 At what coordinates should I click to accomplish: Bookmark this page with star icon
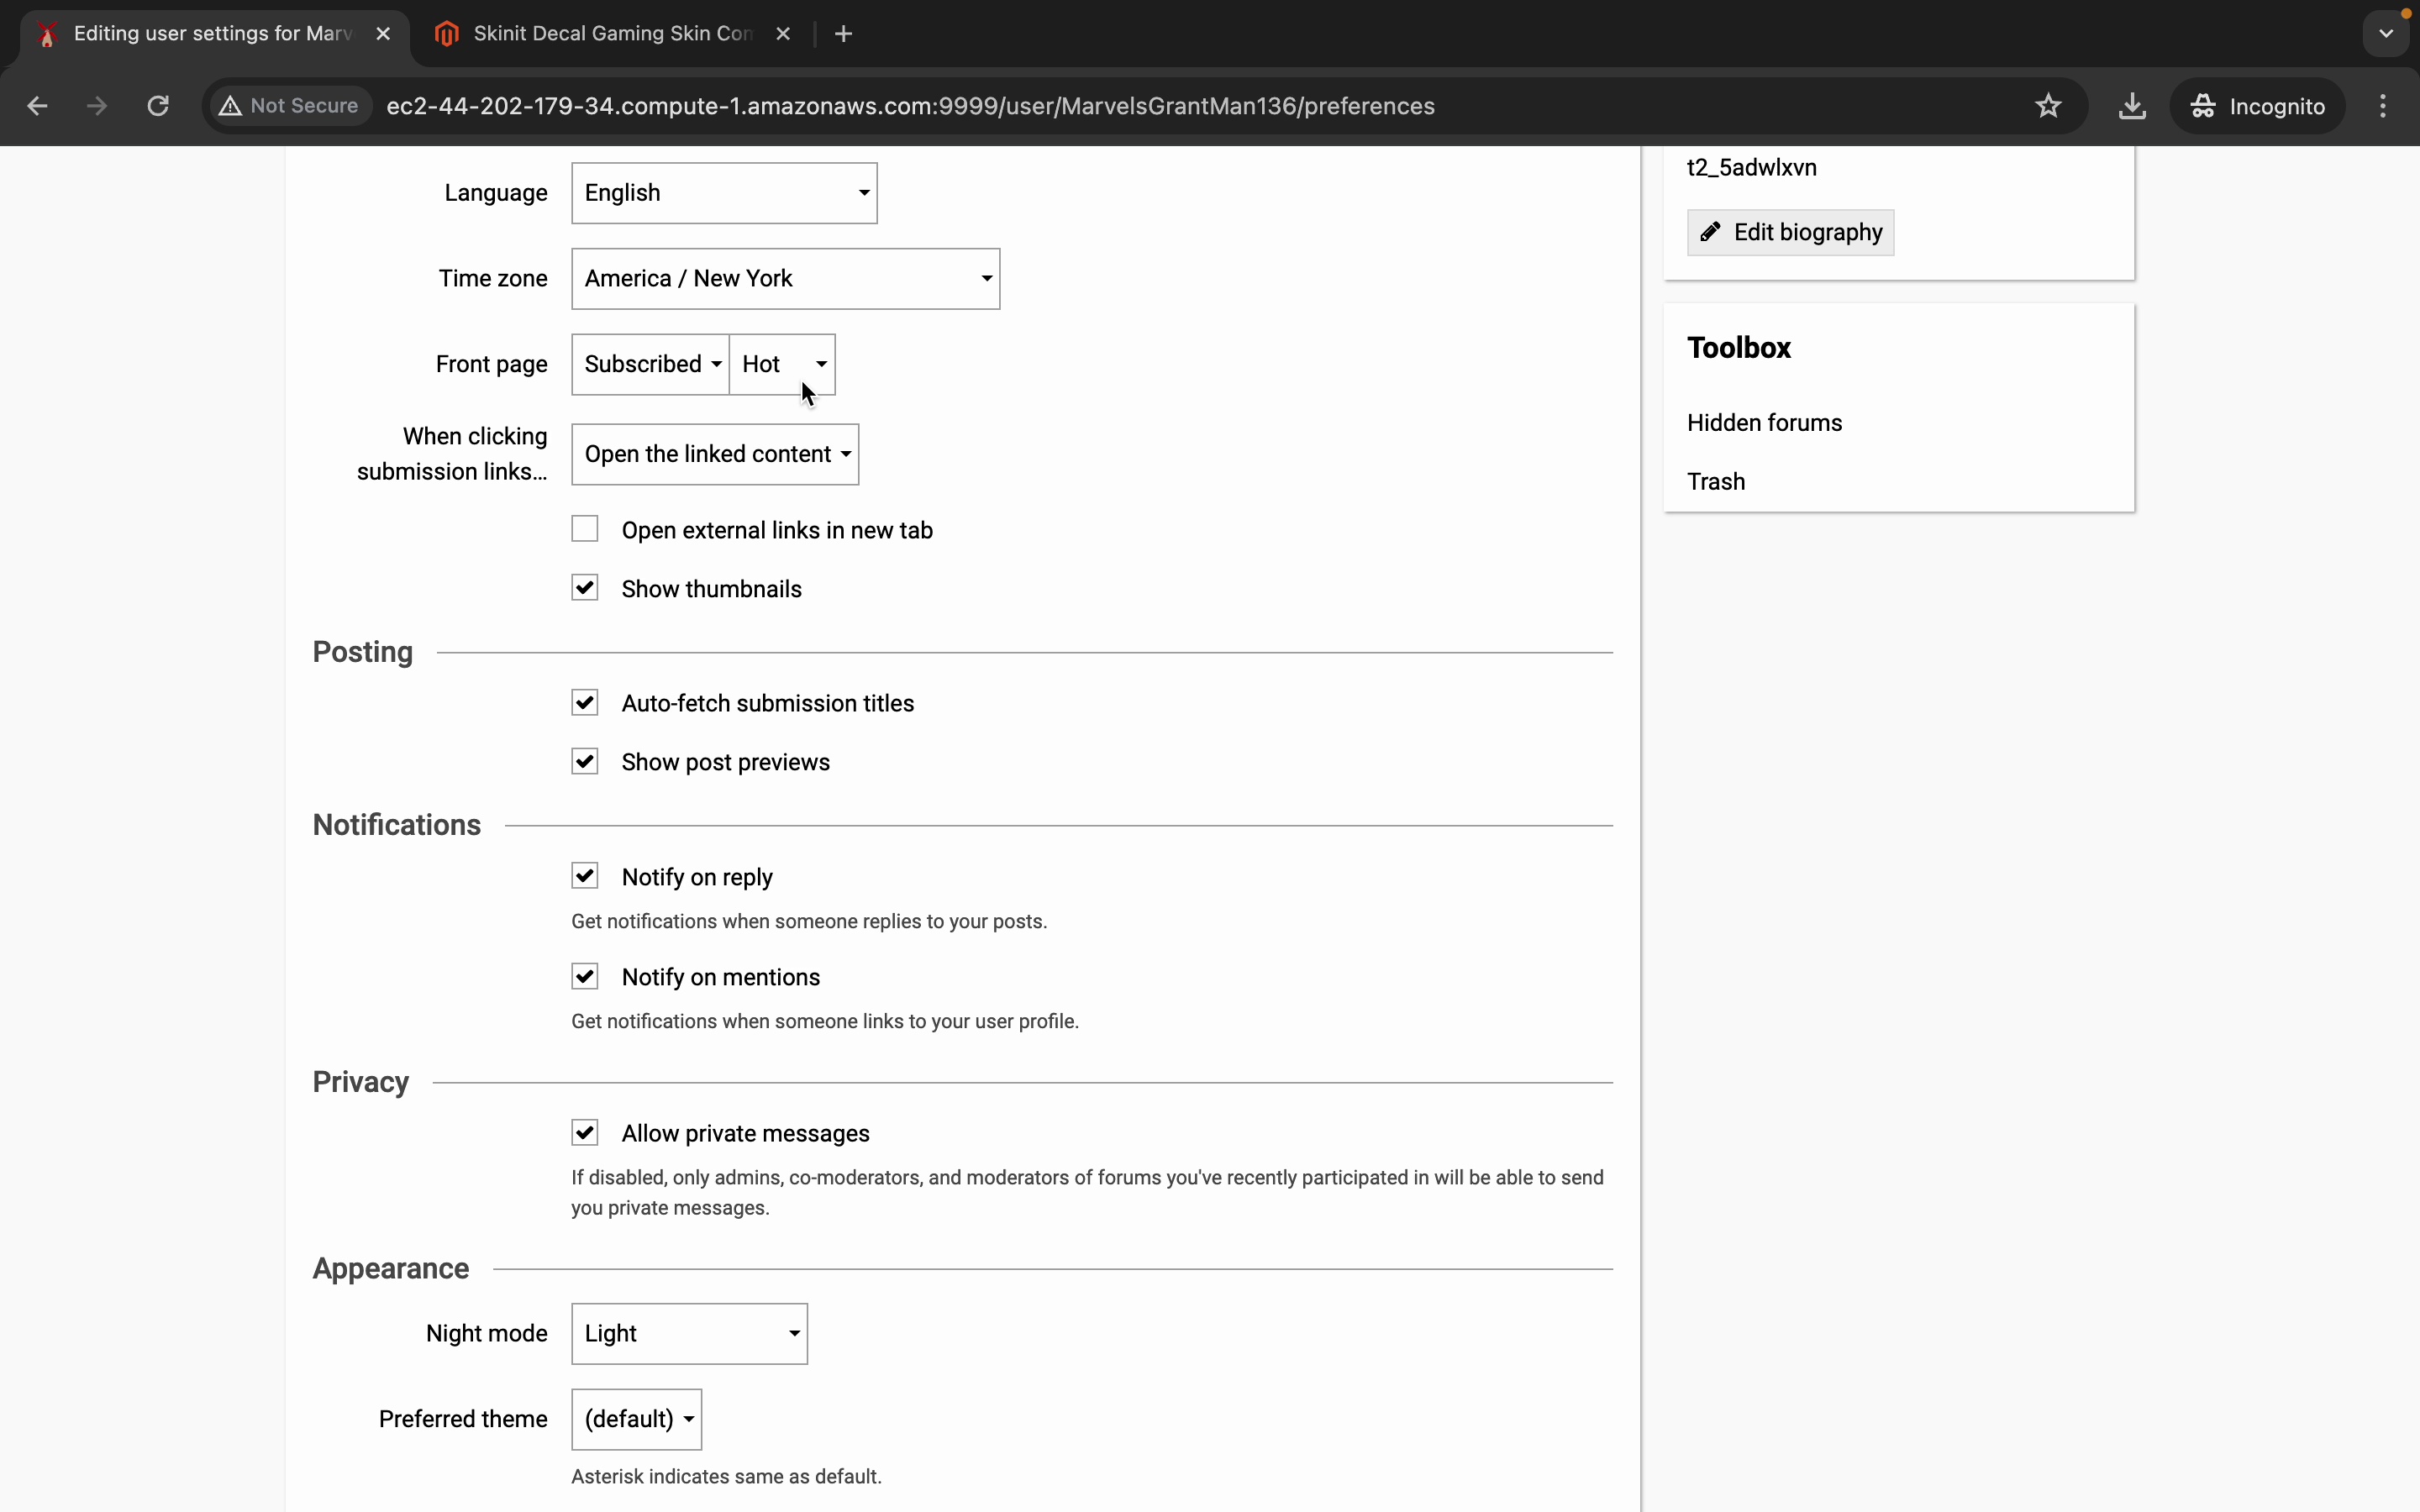2048,106
